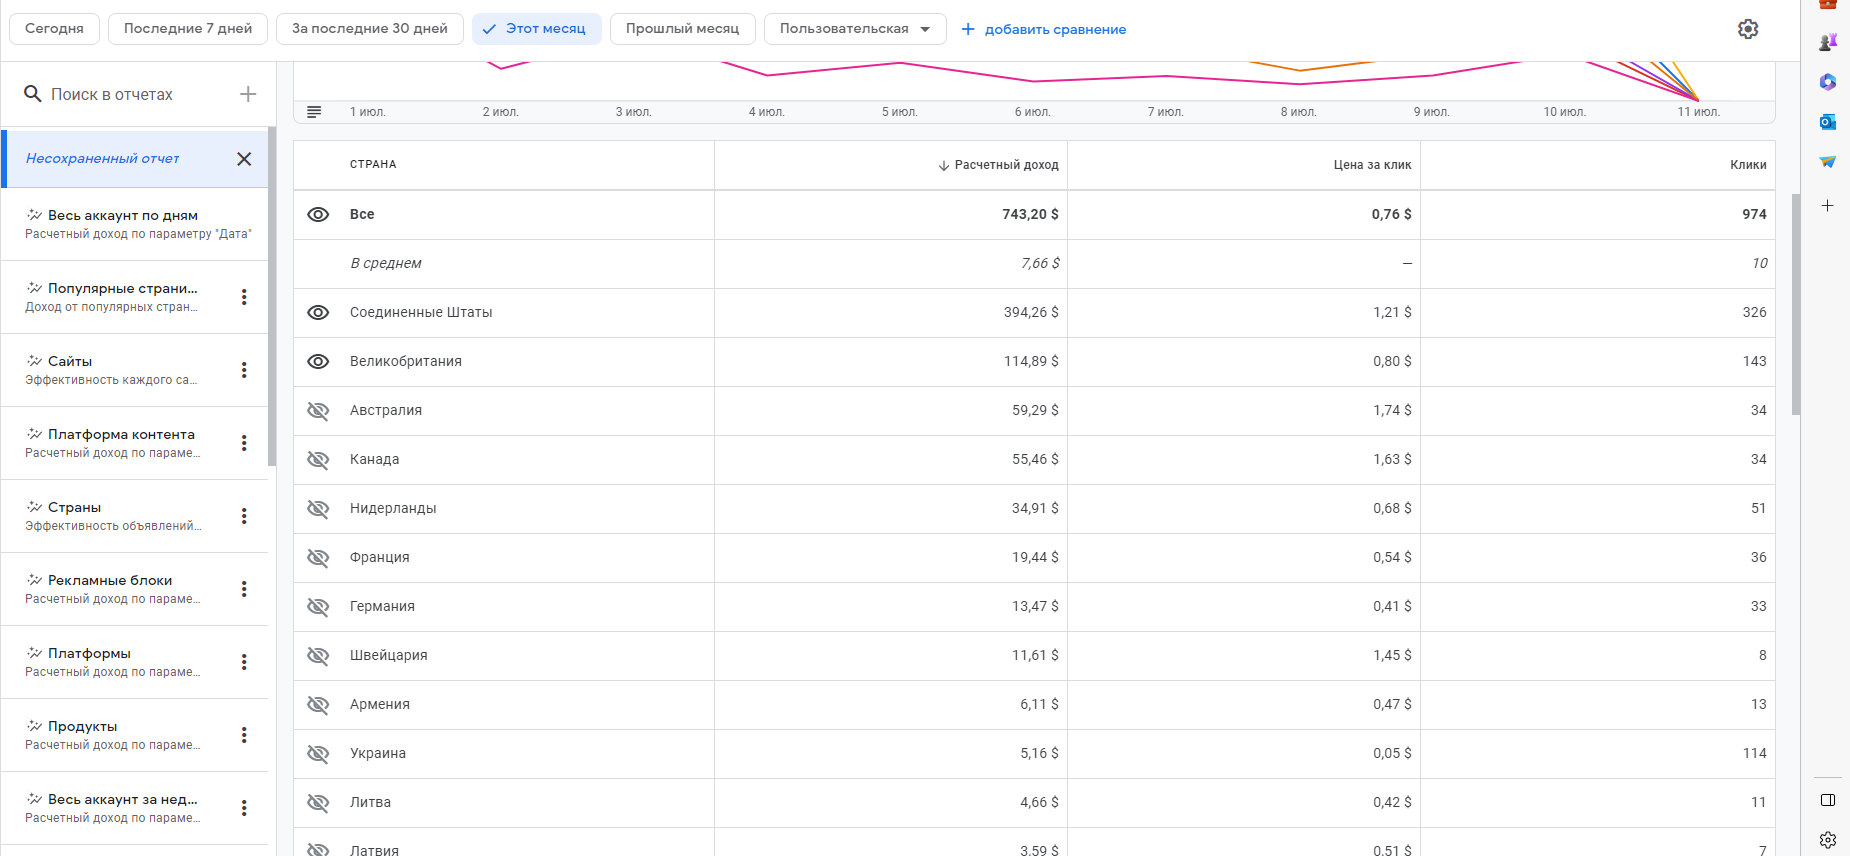The height and width of the screenshot is (856, 1850).
Task: Open Весь аккаунт по дням report
Action: point(135,224)
